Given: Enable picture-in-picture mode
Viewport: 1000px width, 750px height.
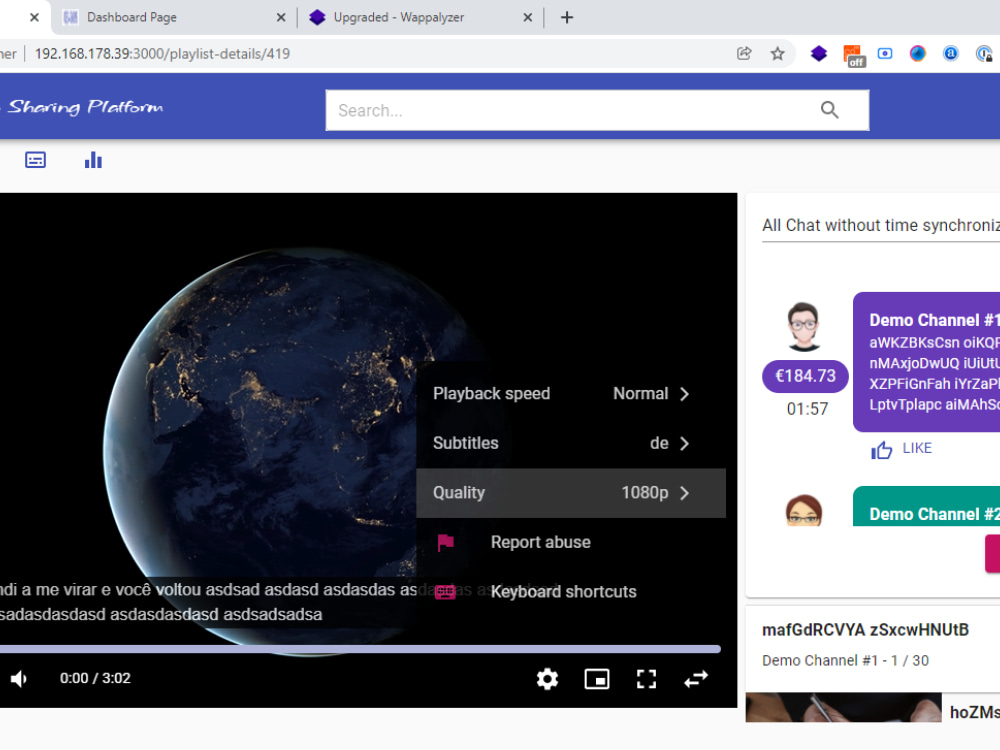Looking at the screenshot, I should pos(597,679).
